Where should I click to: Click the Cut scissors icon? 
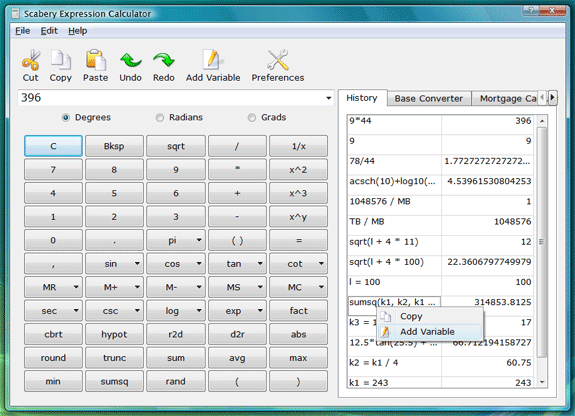click(x=31, y=60)
